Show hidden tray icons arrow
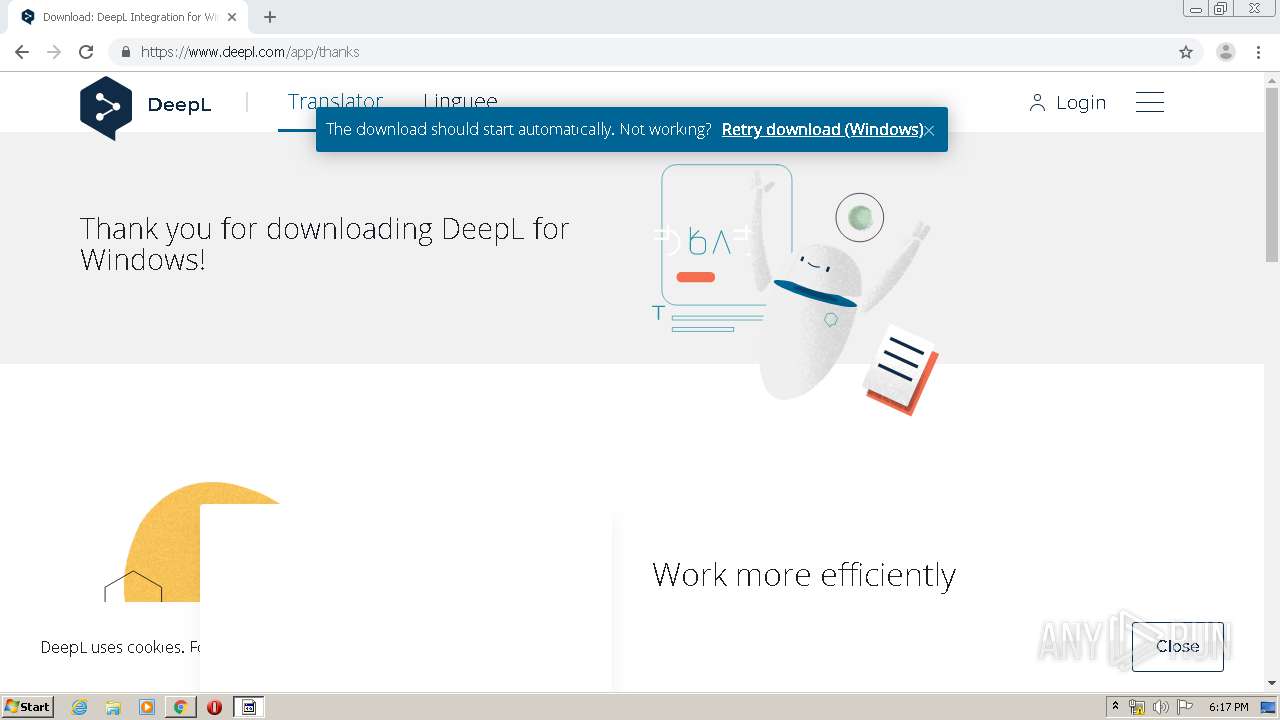Image resolution: width=1280 pixels, height=720 pixels. 1115,707
